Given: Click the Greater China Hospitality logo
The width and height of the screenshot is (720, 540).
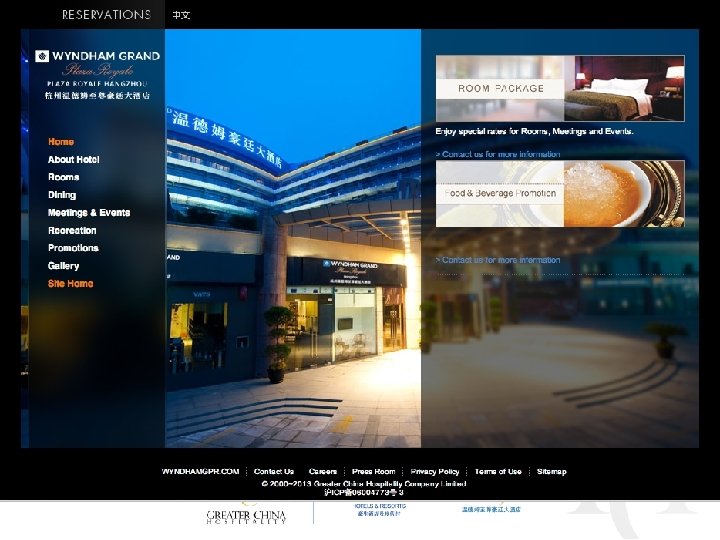Looking at the screenshot, I should pos(246,516).
